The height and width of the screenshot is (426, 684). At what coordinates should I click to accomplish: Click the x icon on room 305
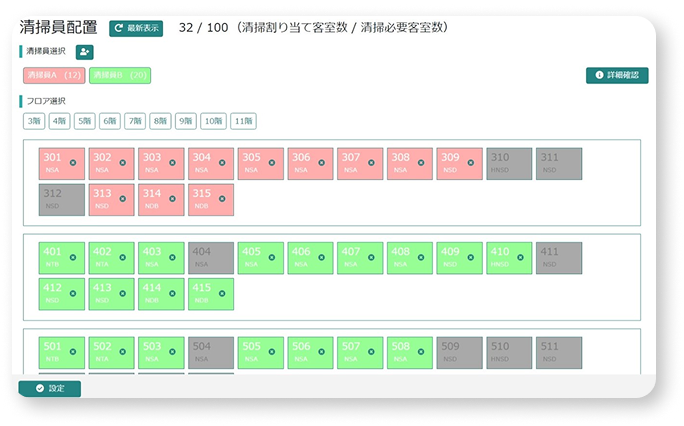pyautogui.click(x=271, y=161)
